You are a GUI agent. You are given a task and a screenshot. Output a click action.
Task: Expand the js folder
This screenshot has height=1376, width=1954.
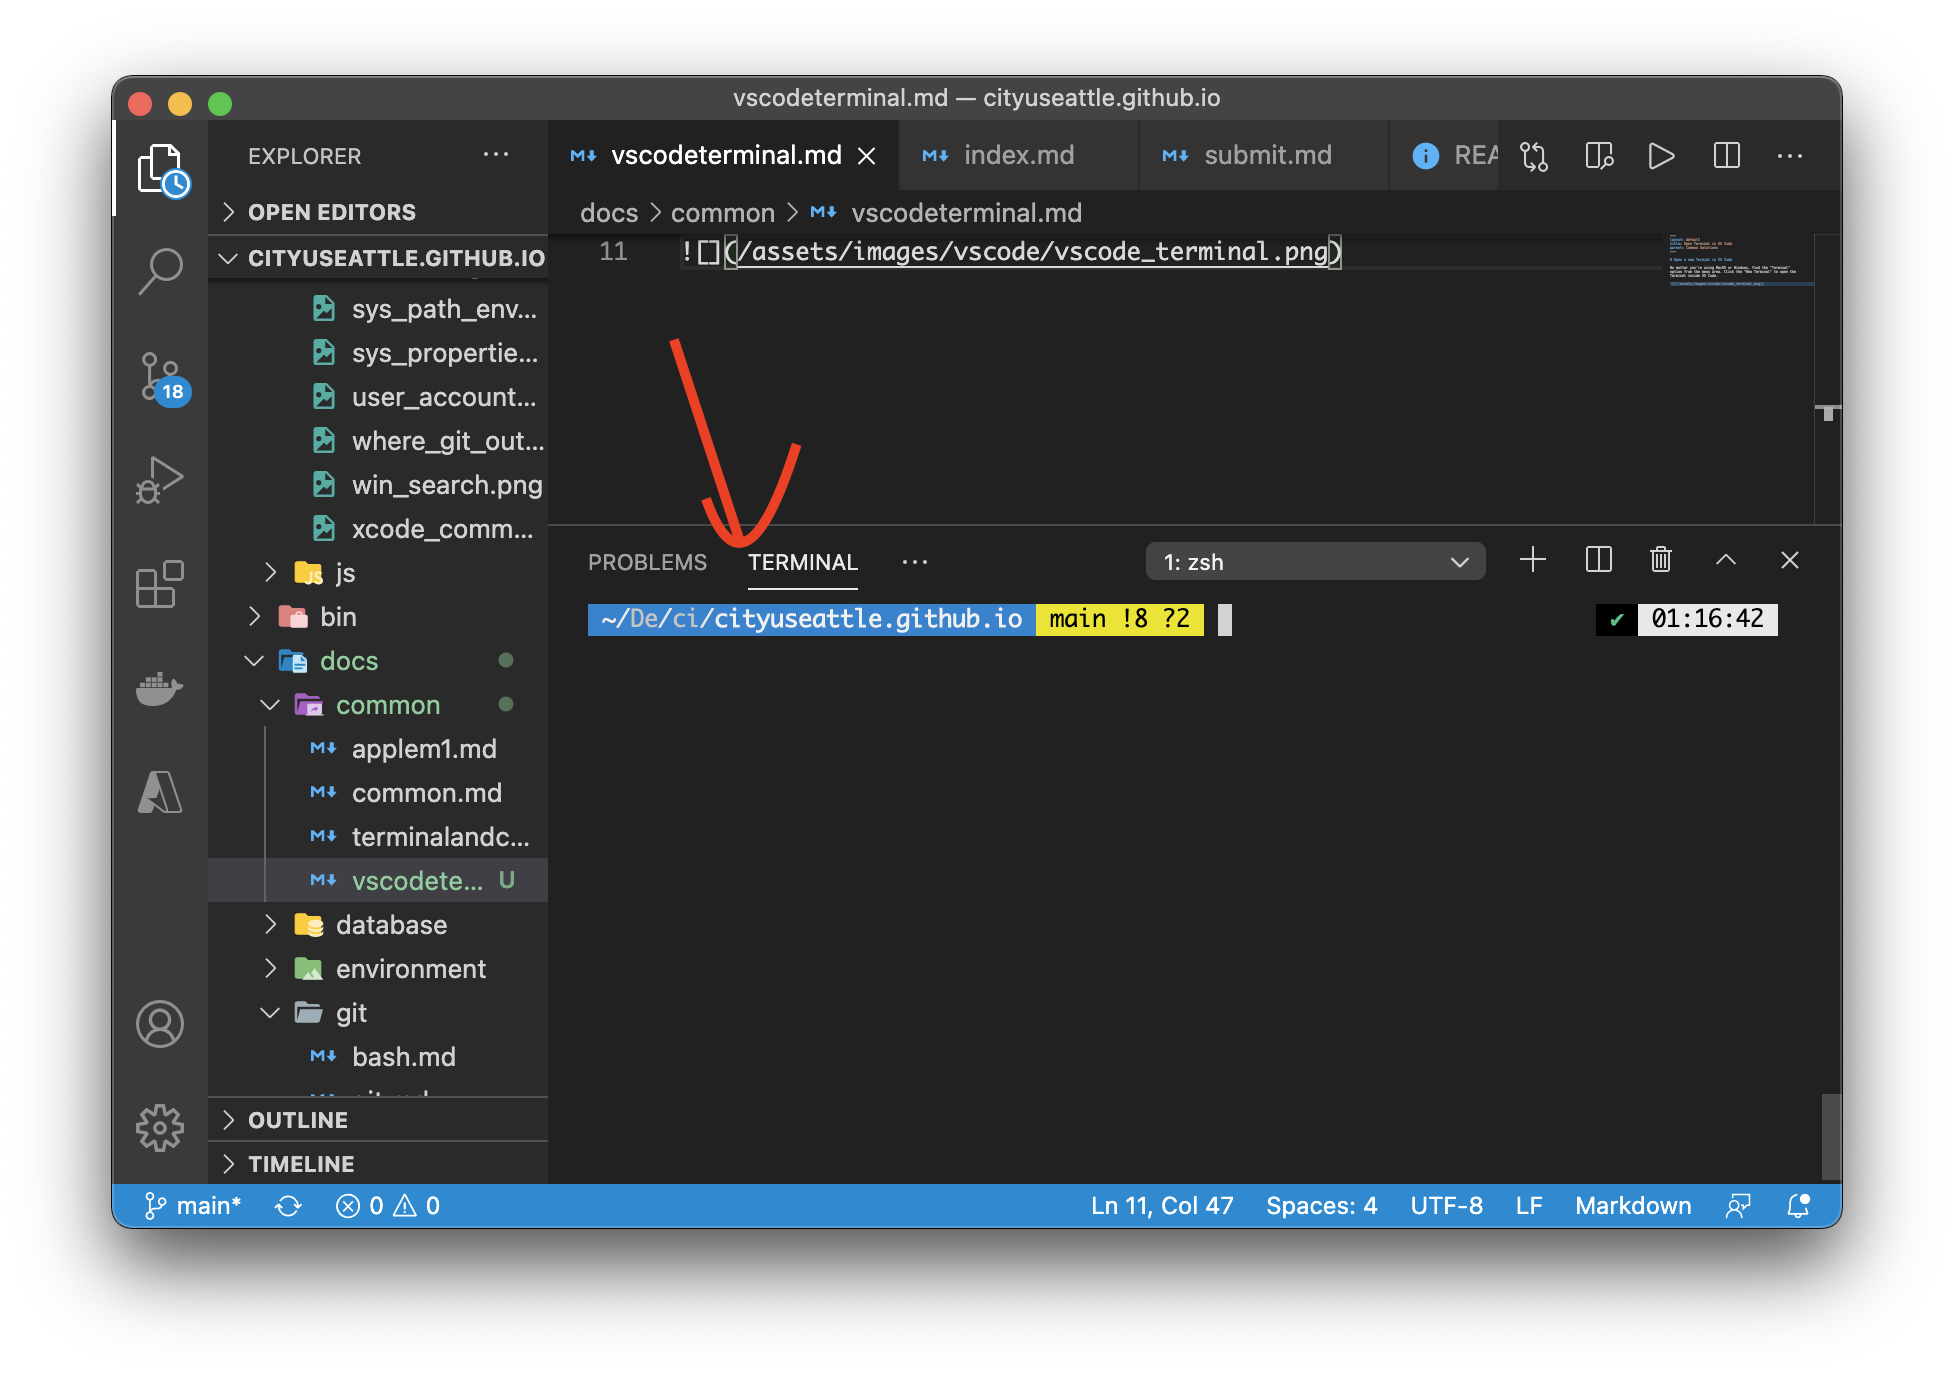[x=378, y=573]
